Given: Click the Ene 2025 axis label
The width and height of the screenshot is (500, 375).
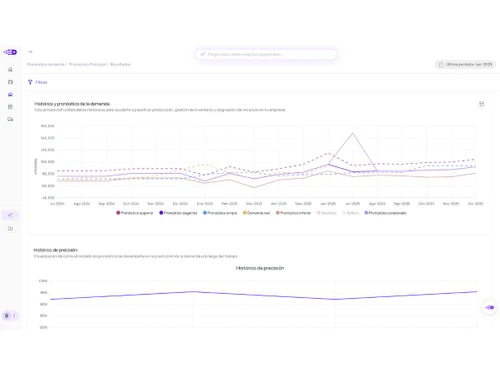Looking at the screenshot, I should click(x=205, y=203).
